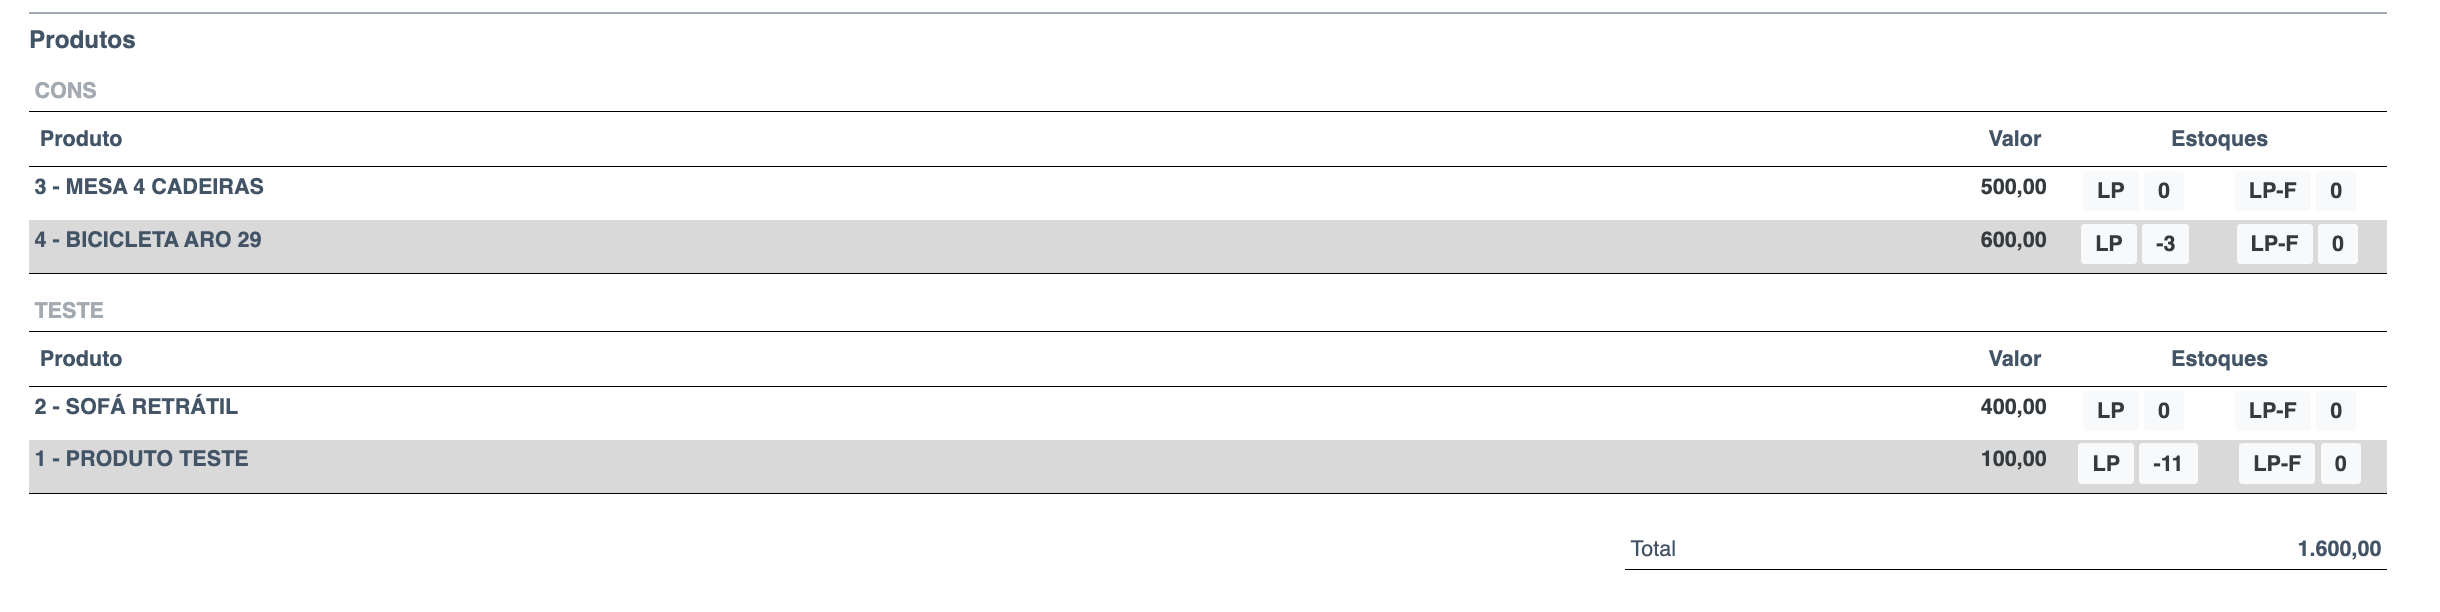Click the 600,00 price of the bicycle

2013,240
